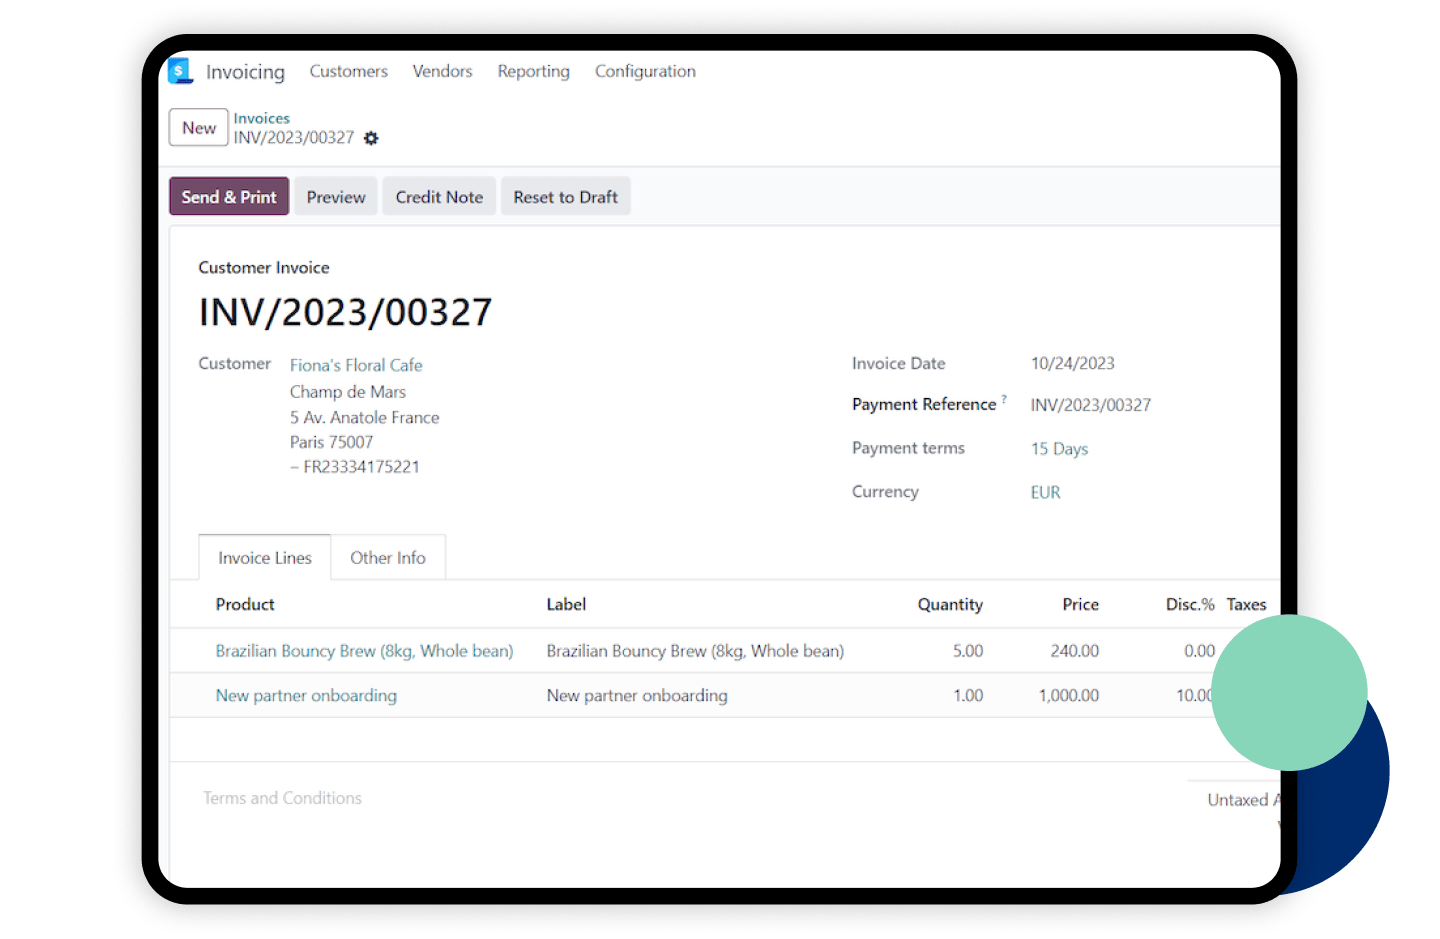
Task: Change the 15 Days payment terms
Action: pyautogui.click(x=1059, y=448)
